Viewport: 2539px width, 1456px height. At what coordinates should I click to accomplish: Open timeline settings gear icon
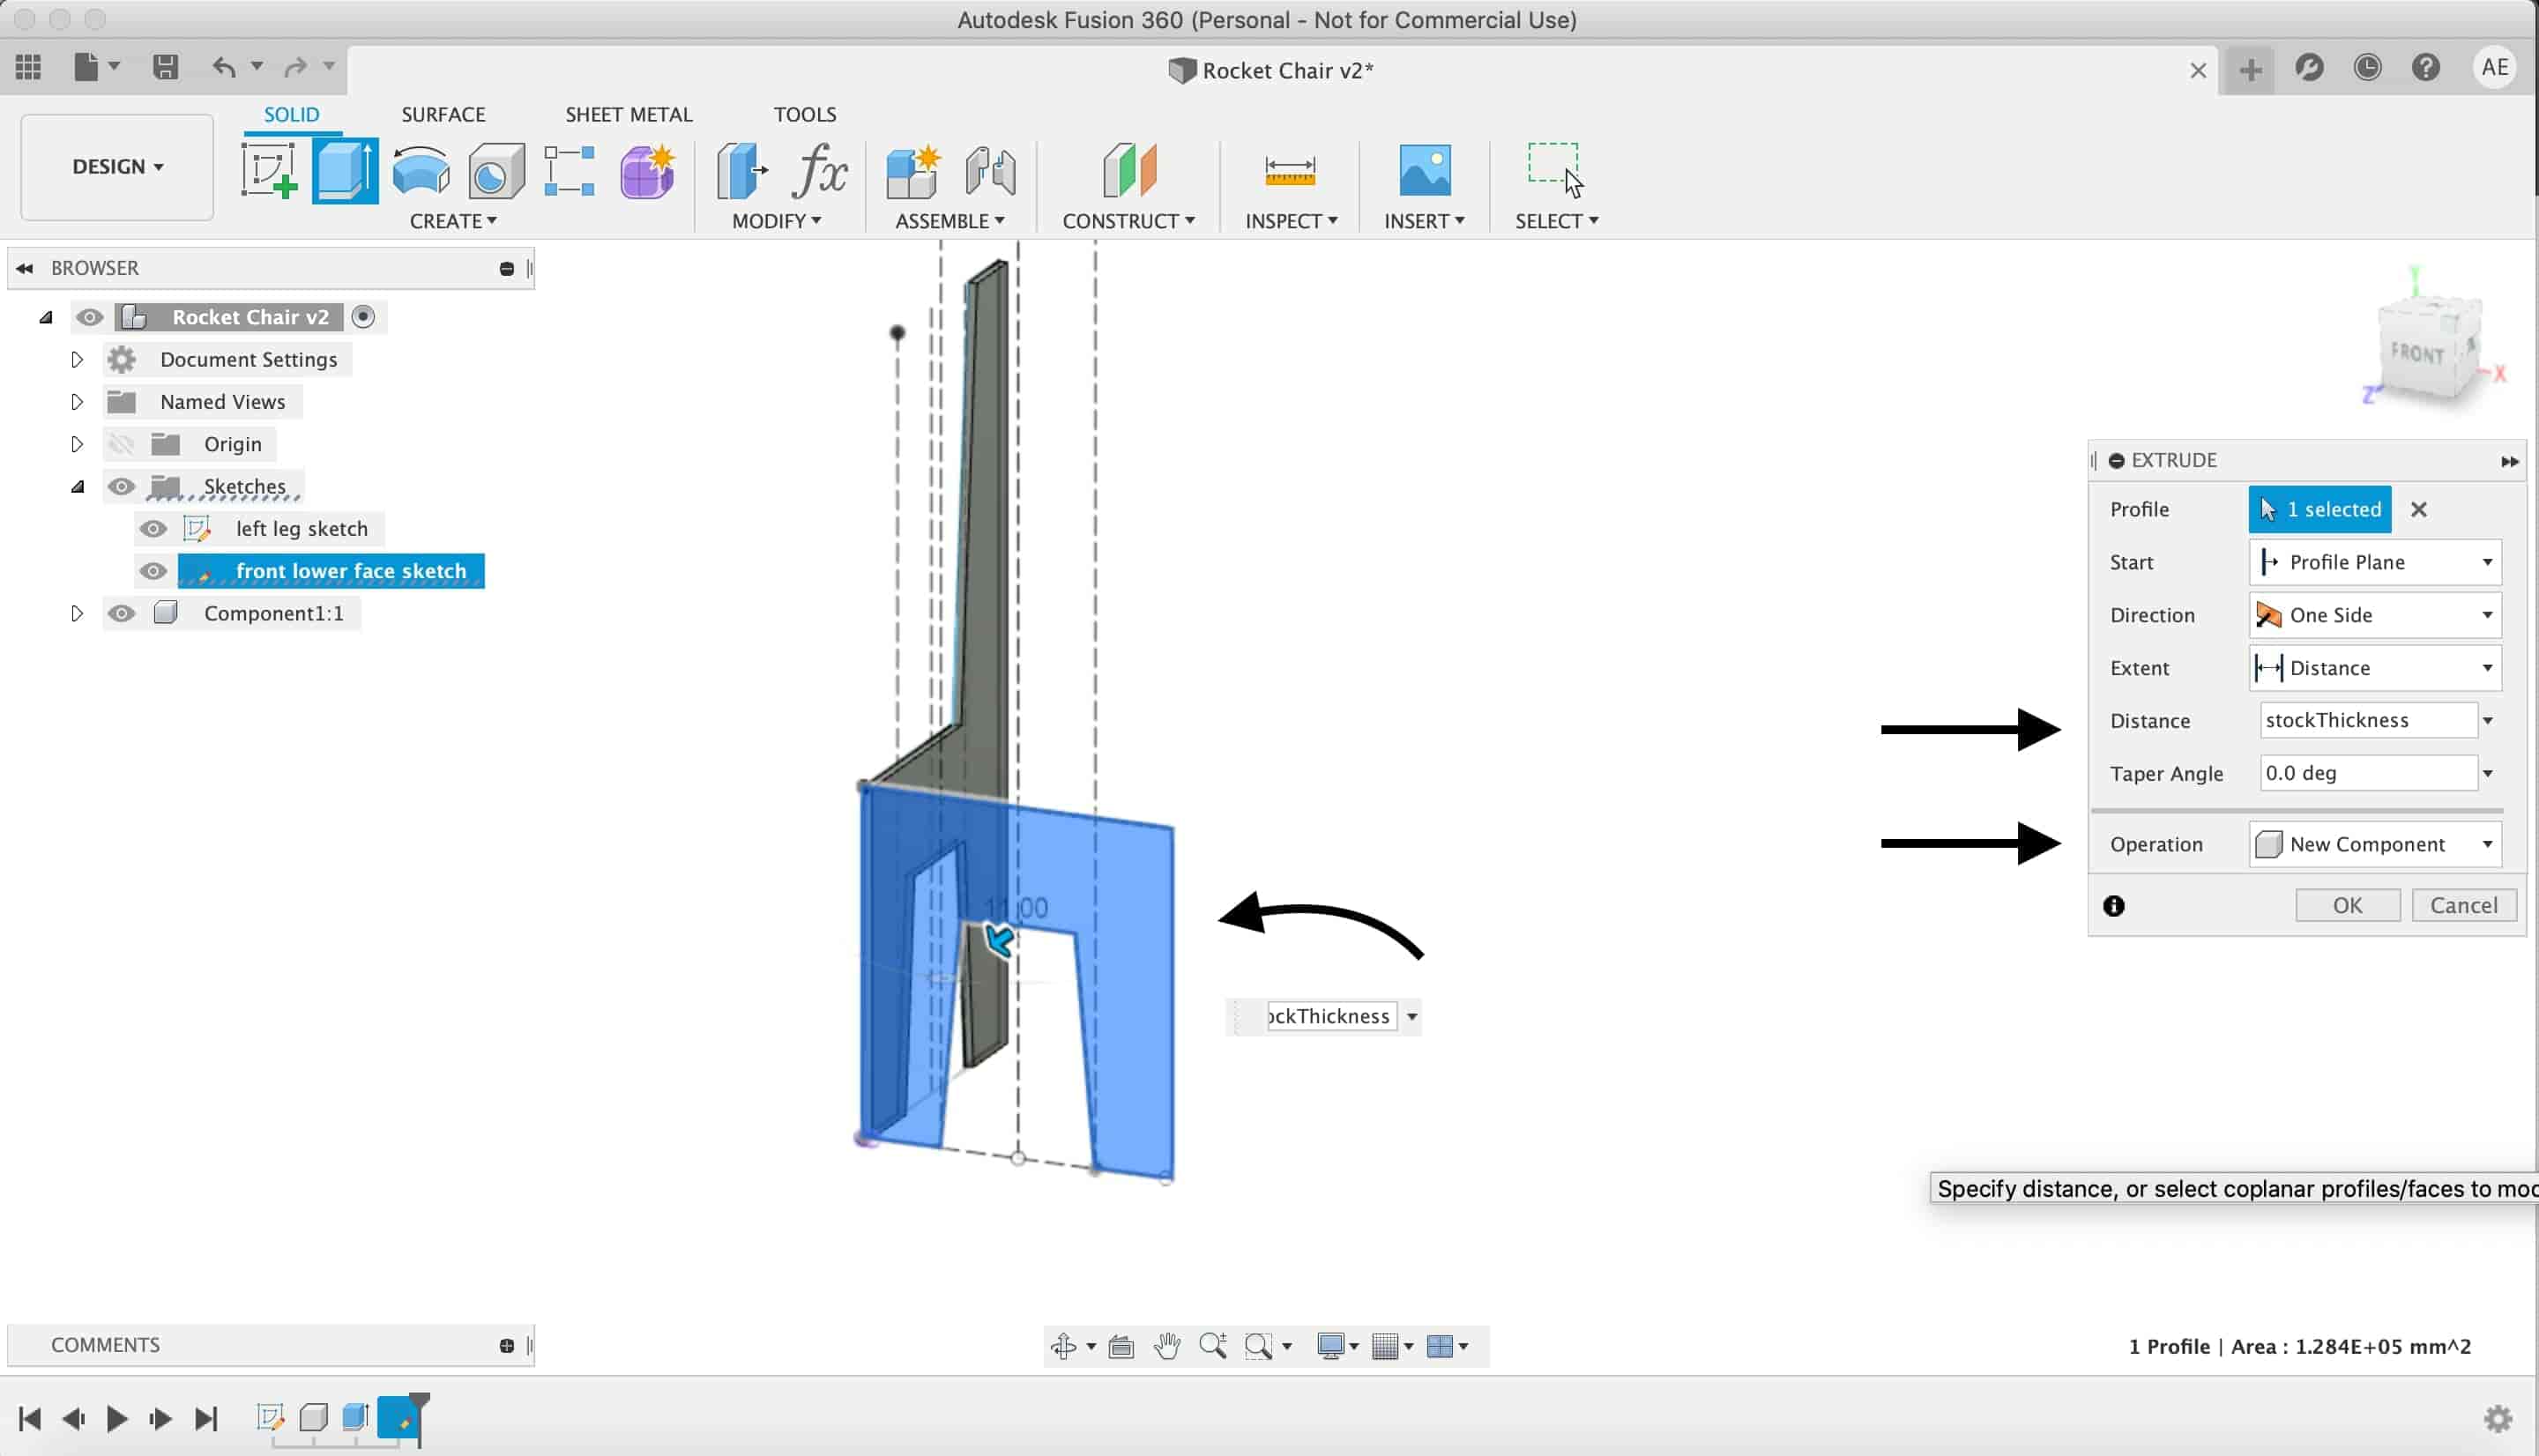(x=2498, y=1418)
